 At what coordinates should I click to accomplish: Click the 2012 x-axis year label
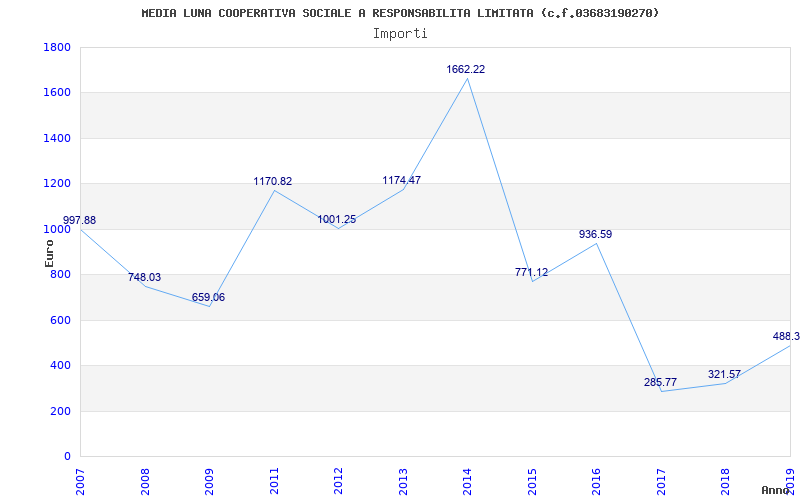(x=338, y=481)
